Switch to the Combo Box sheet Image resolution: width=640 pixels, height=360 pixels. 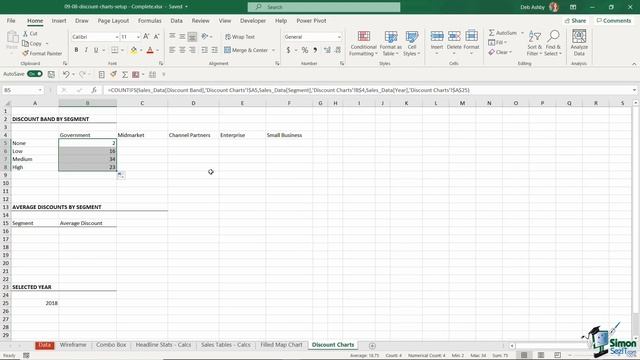[111, 345]
